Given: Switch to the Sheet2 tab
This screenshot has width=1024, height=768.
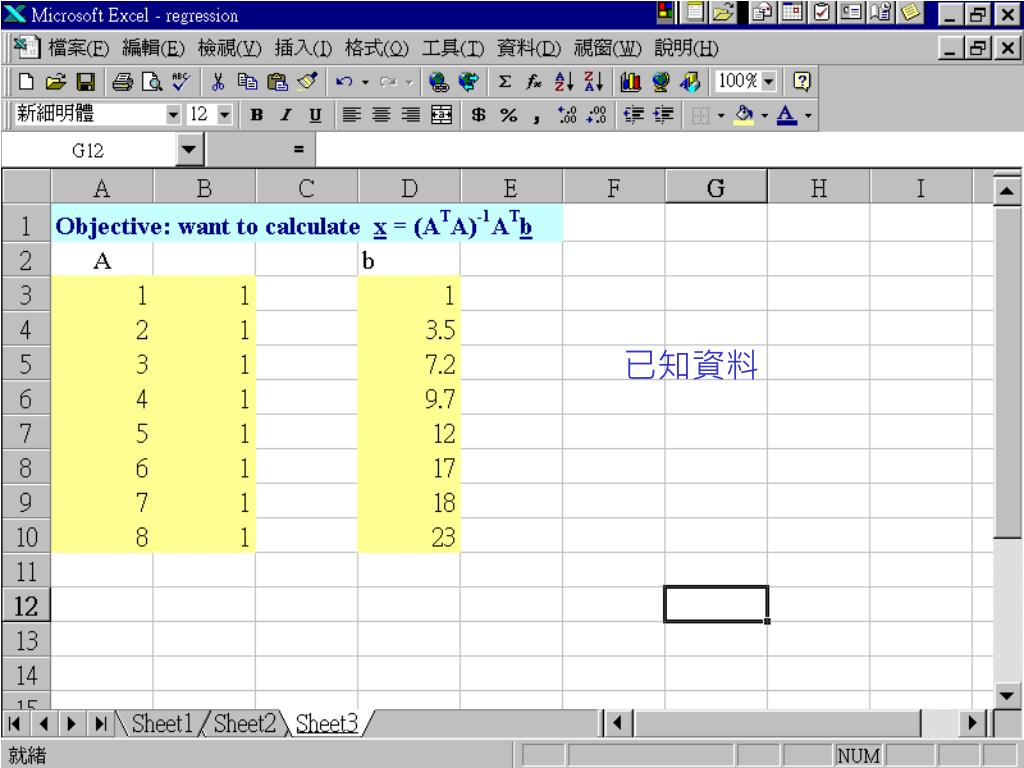Looking at the screenshot, I should 245,724.
